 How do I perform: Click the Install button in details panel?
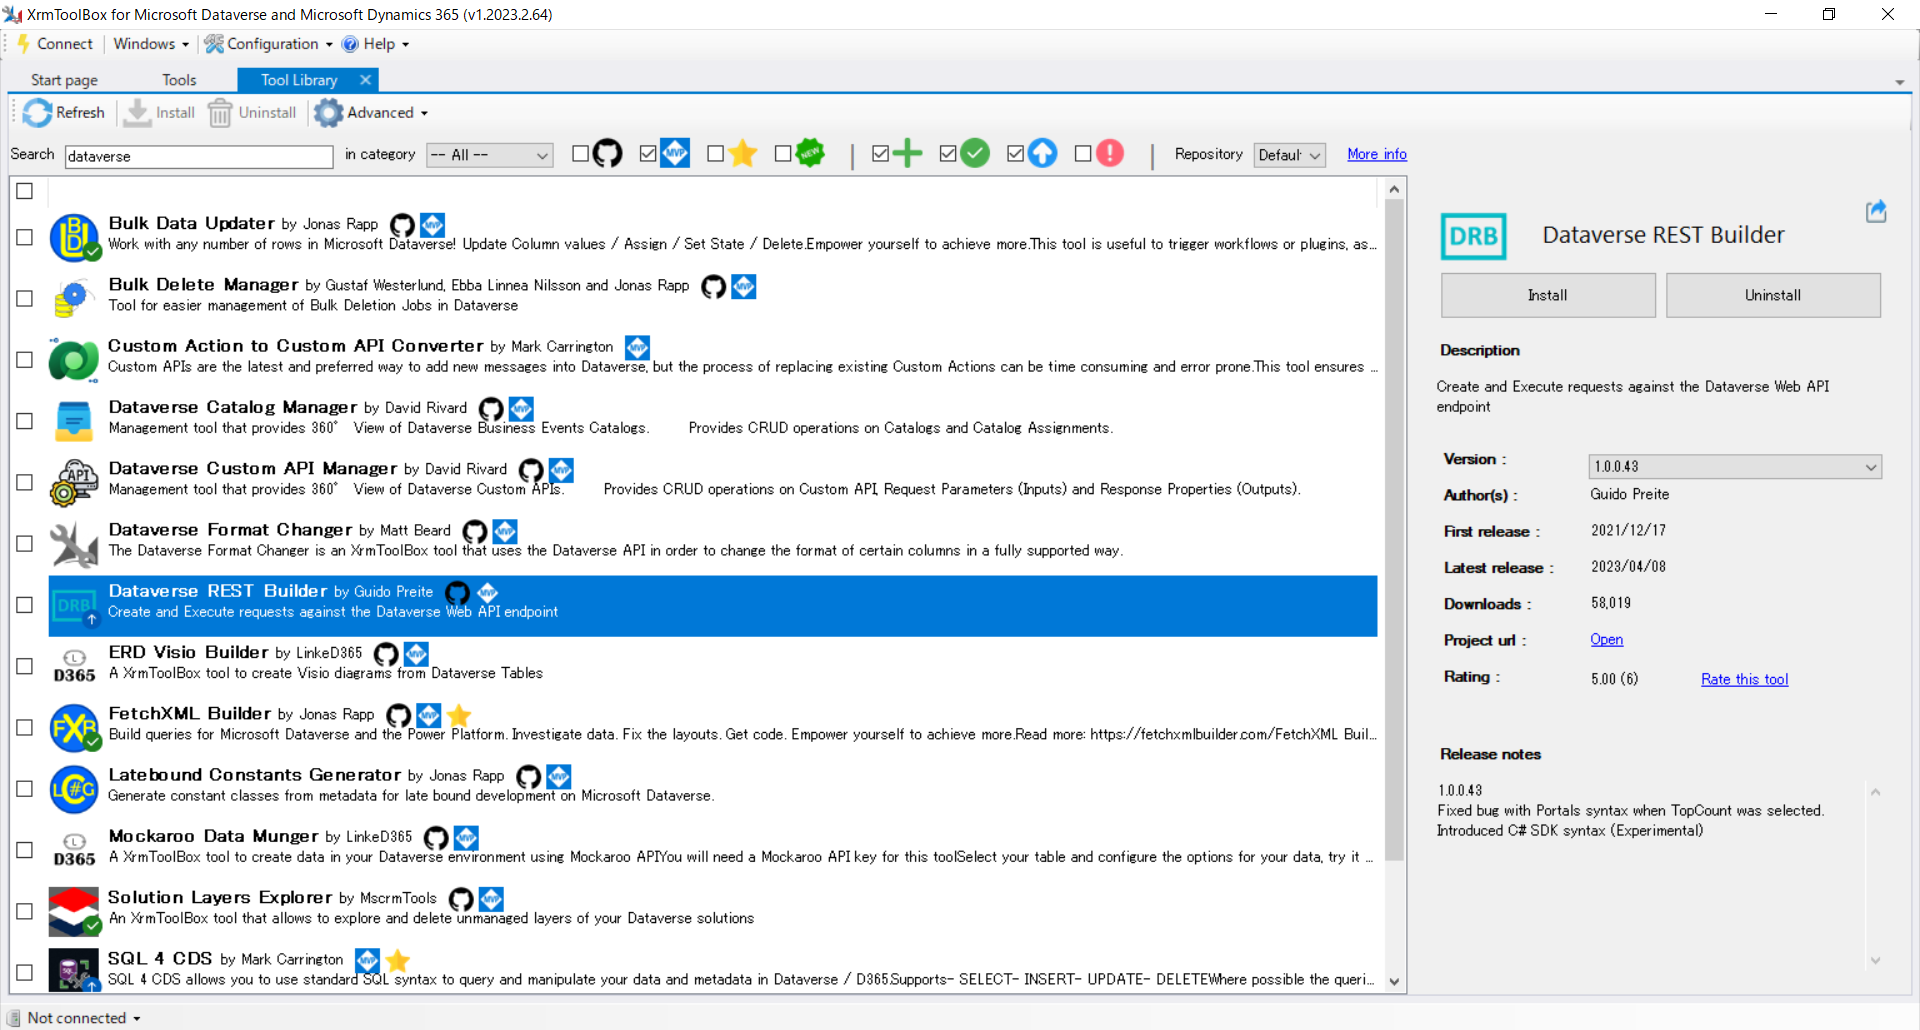click(x=1548, y=295)
